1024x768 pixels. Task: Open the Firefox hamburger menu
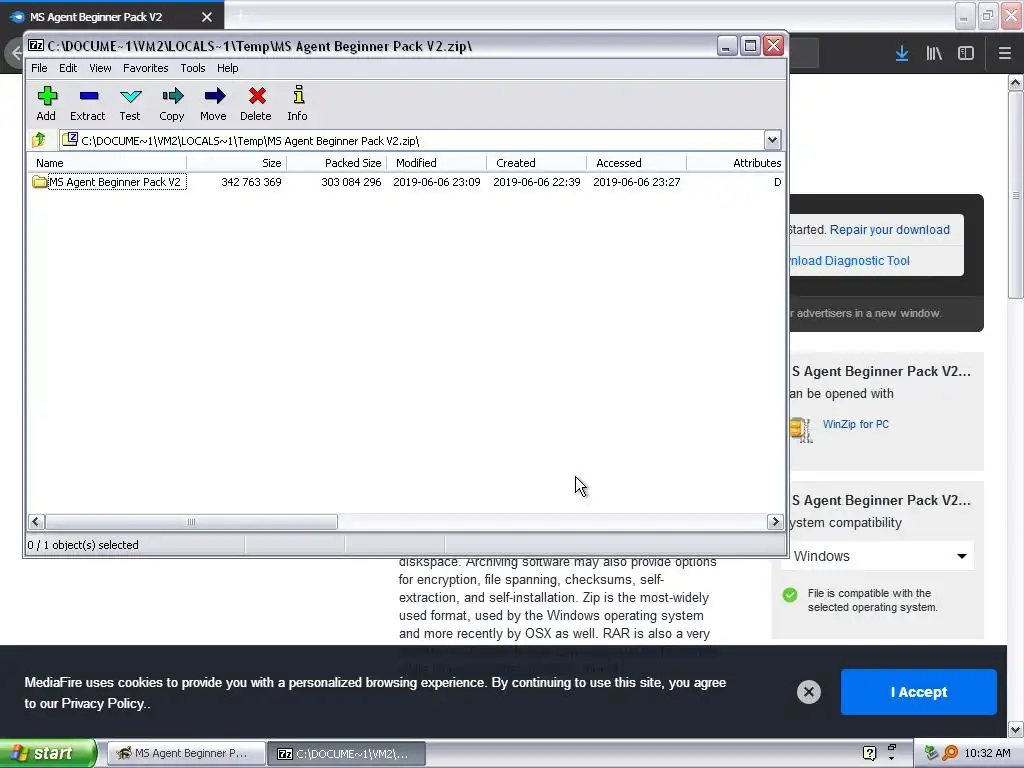1004,54
